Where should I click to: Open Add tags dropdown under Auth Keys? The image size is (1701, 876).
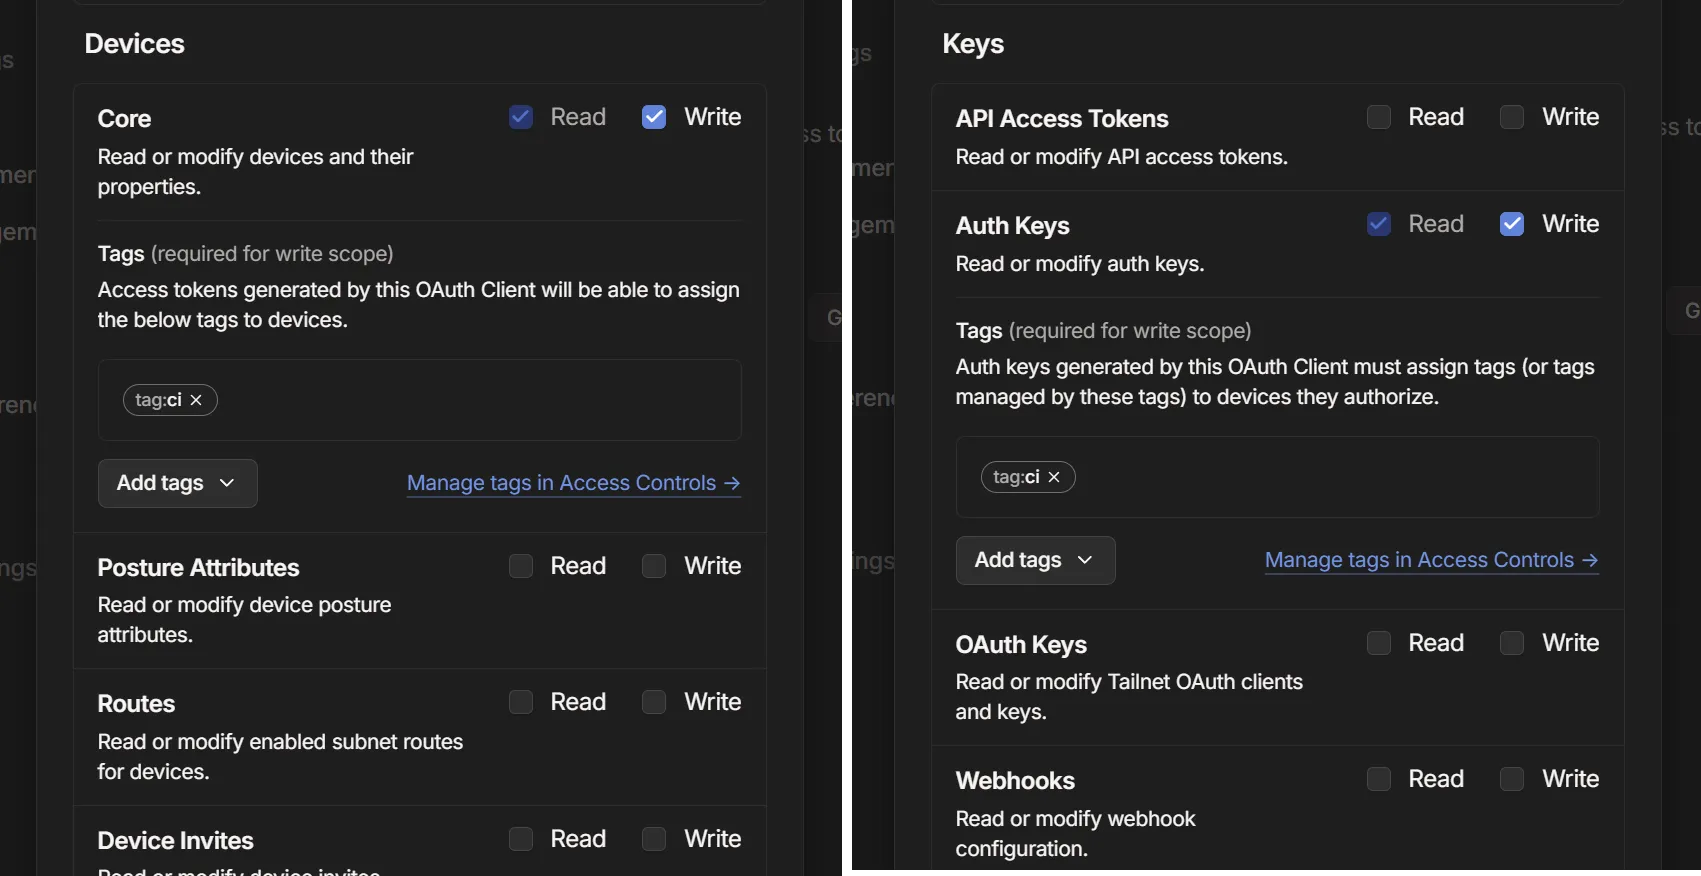(1035, 560)
